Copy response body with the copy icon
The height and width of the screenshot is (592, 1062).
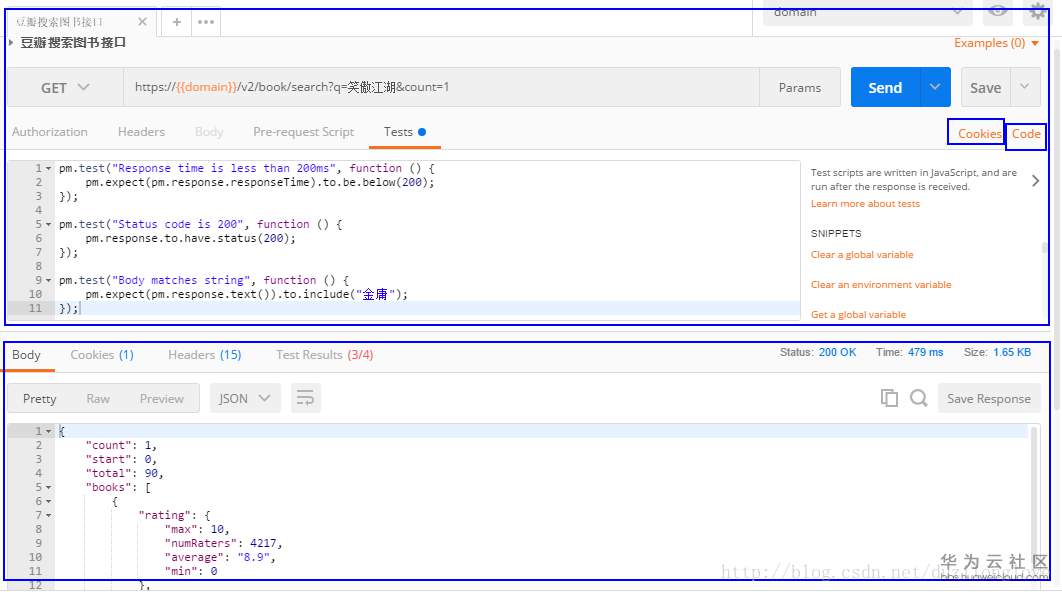click(889, 398)
